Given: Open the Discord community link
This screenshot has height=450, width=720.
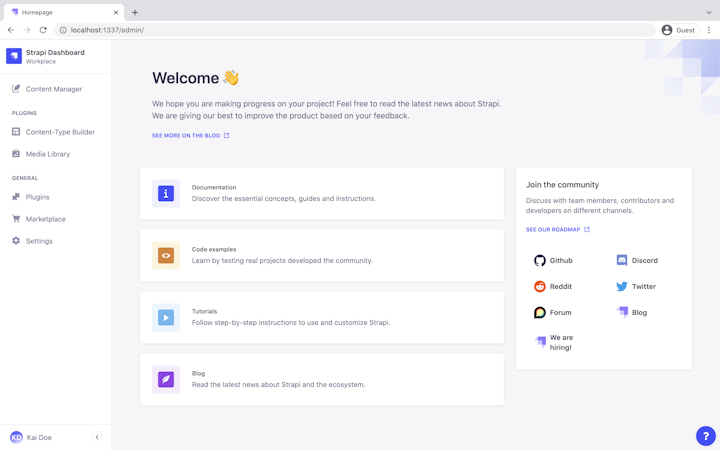Looking at the screenshot, I should click(637, 260).
